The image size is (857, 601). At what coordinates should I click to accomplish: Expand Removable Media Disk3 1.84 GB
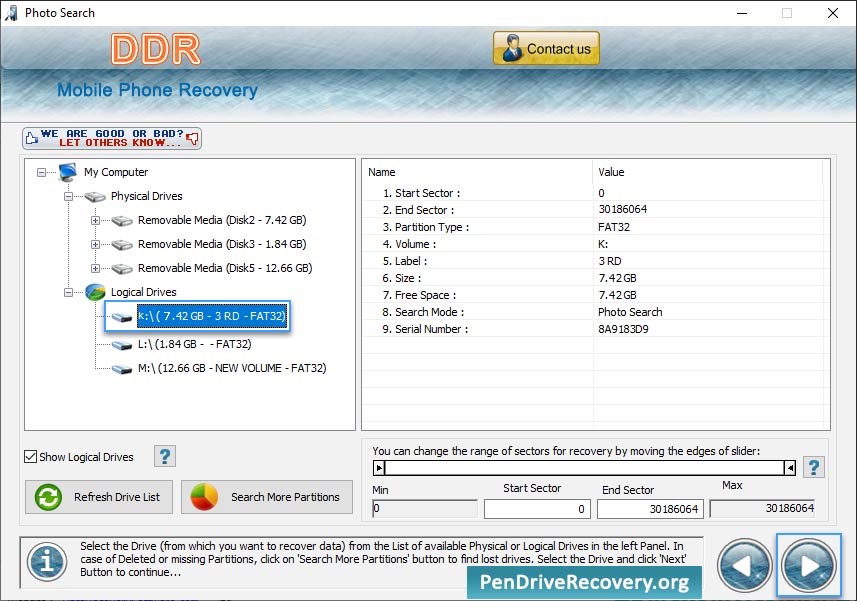tap(95, 245)
